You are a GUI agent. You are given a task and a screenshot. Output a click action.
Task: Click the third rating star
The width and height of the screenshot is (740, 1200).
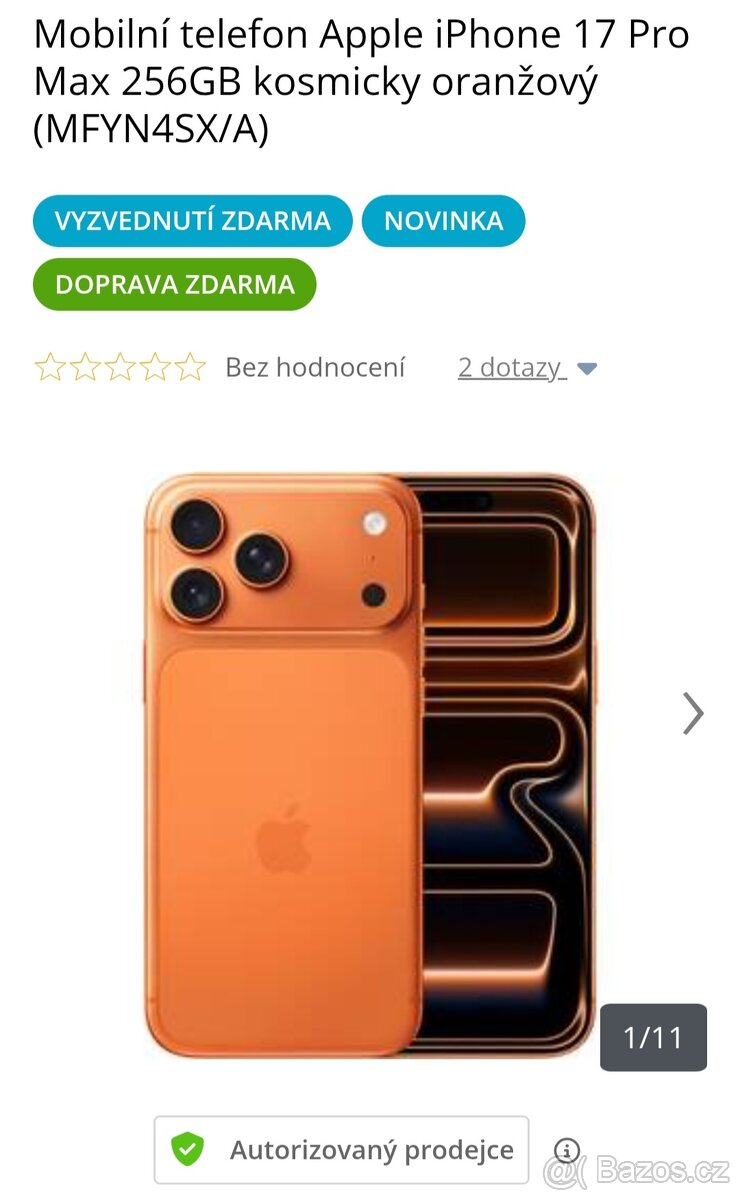pos(120,367)
